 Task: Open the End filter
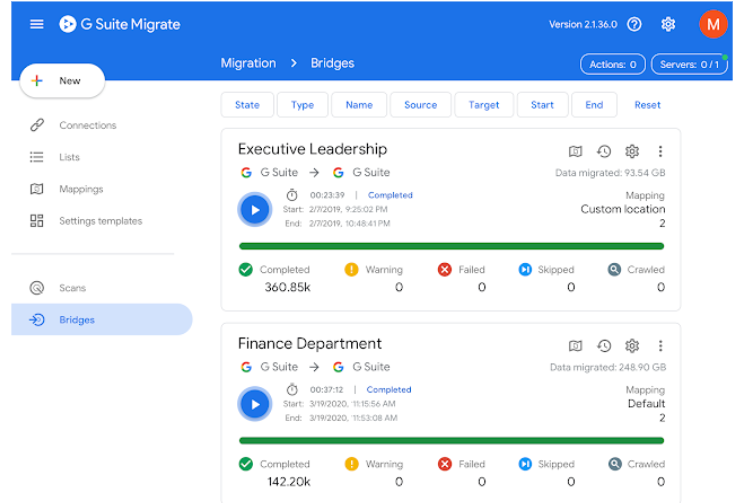[594, 105]
